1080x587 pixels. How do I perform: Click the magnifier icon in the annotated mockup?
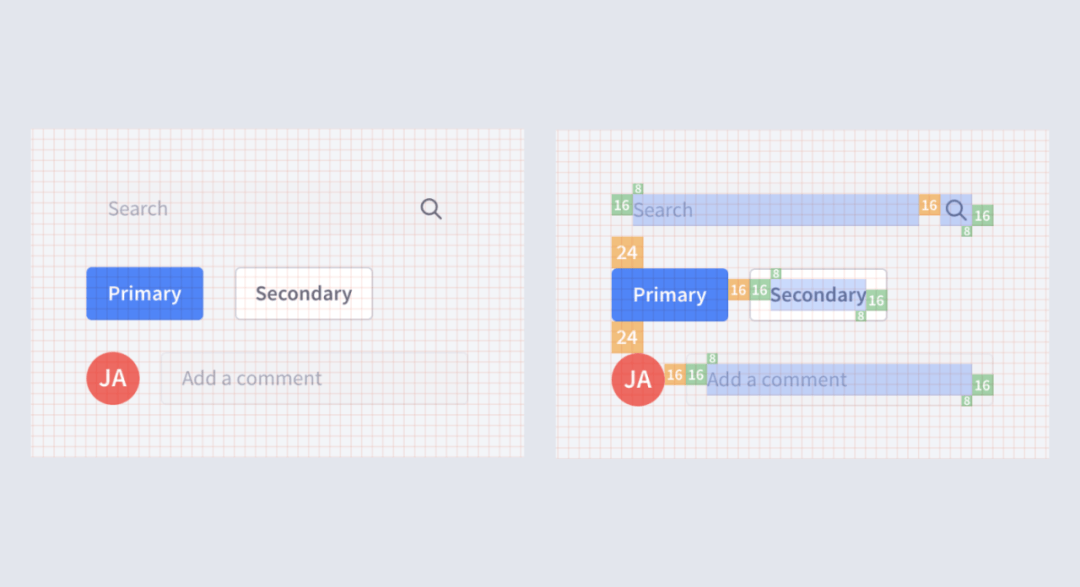[x=956, y=210]
